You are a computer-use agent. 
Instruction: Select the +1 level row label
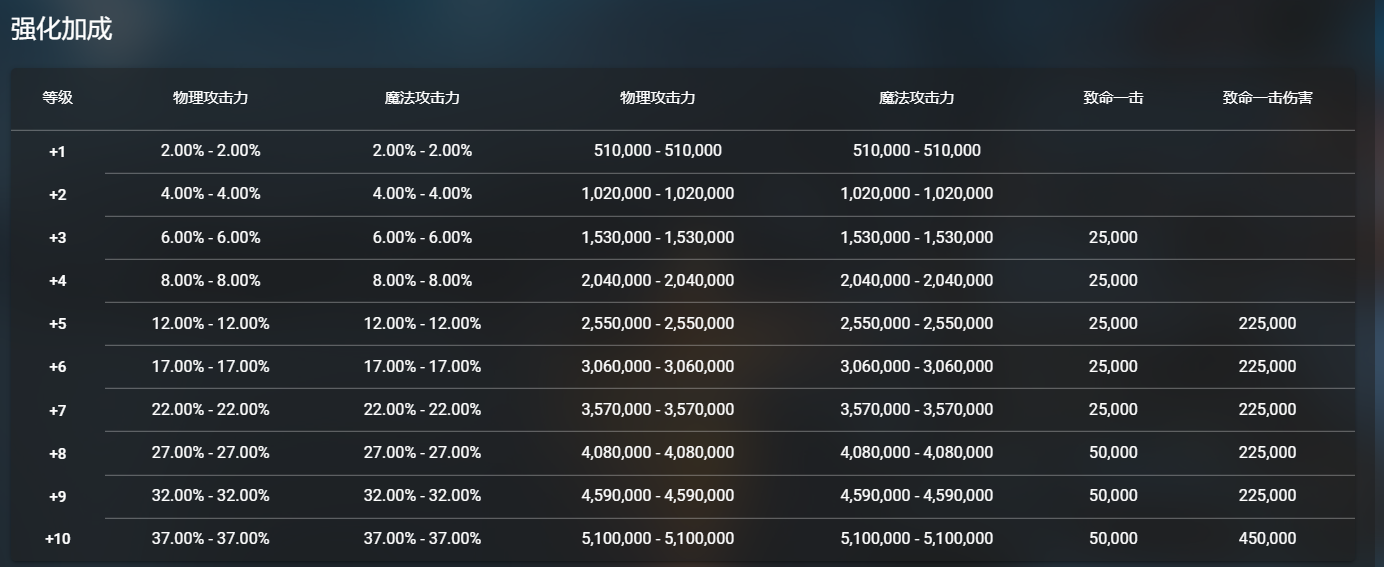point(57,152)
